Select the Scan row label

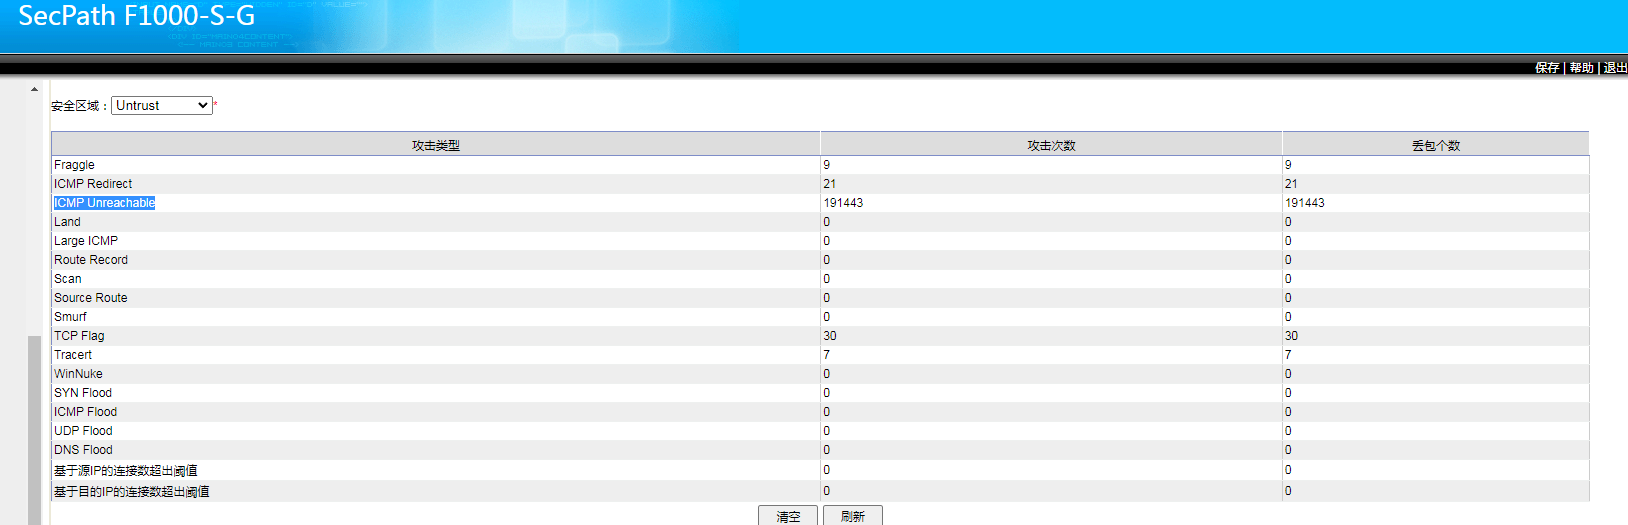pyautogui.click(x=68, y=279)
